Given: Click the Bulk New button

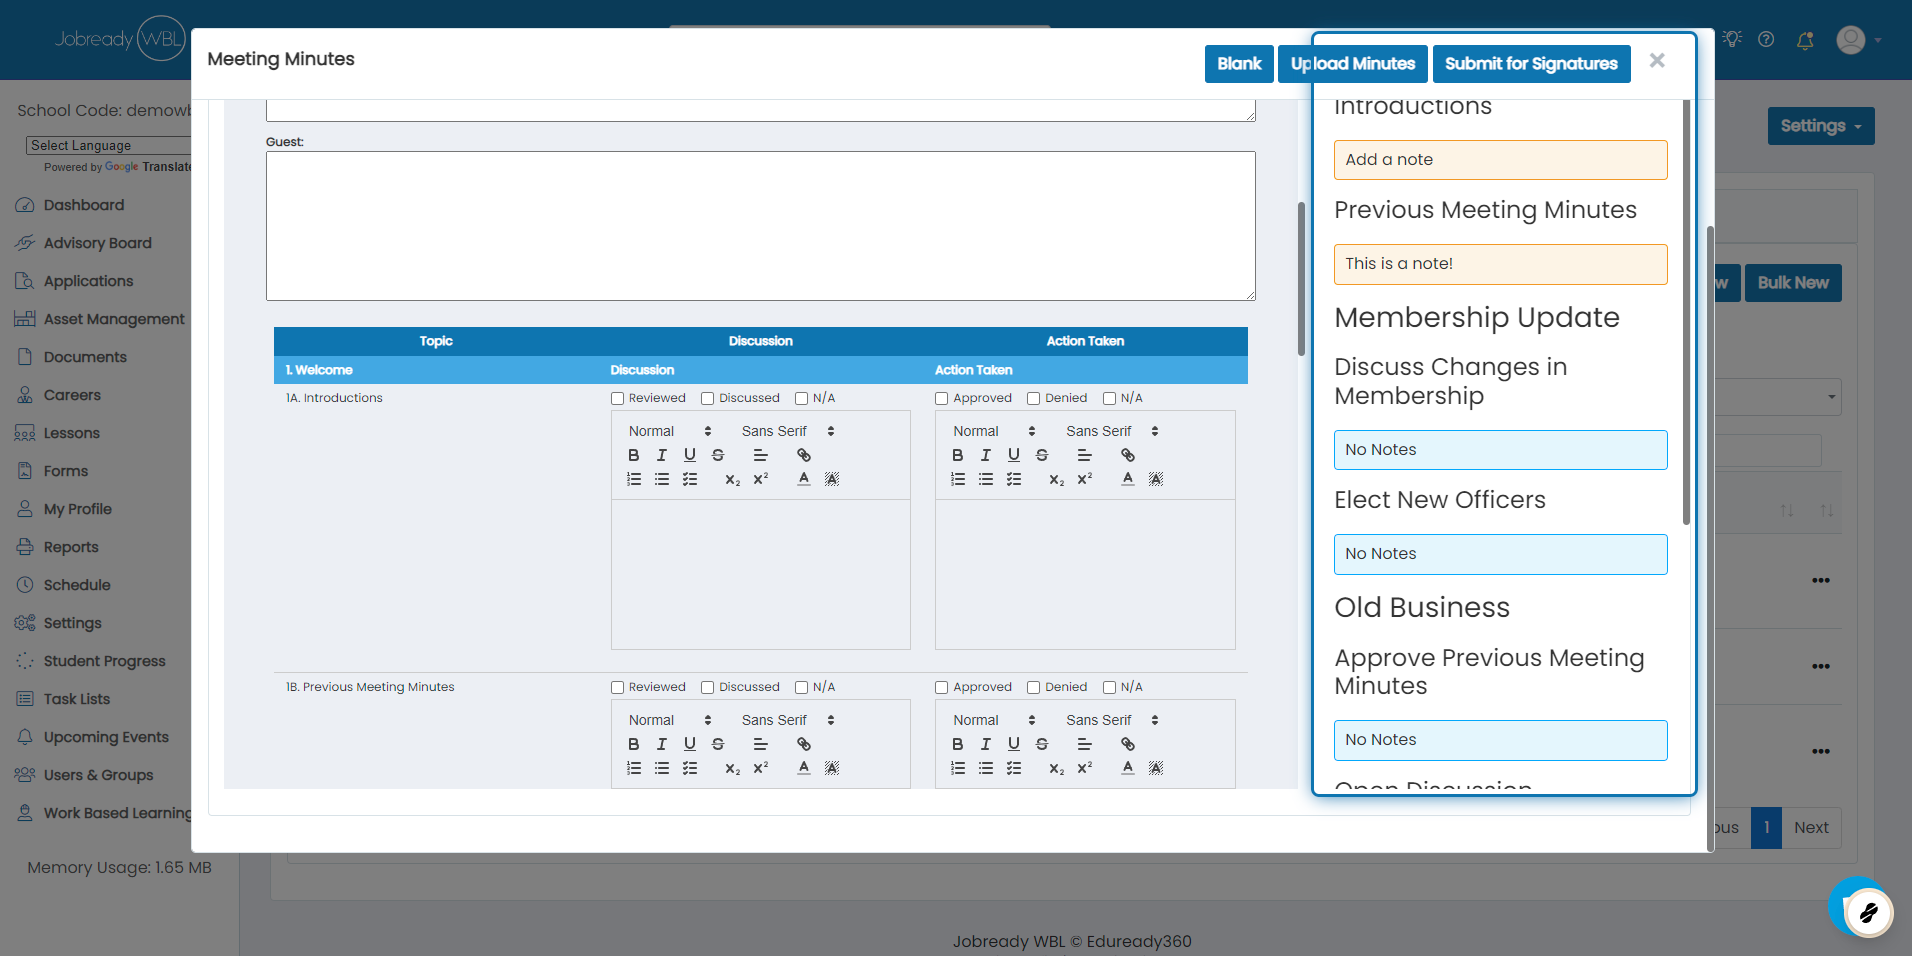Looking at the screenshot, I should pyautogui.click(x=1793, y=283).
